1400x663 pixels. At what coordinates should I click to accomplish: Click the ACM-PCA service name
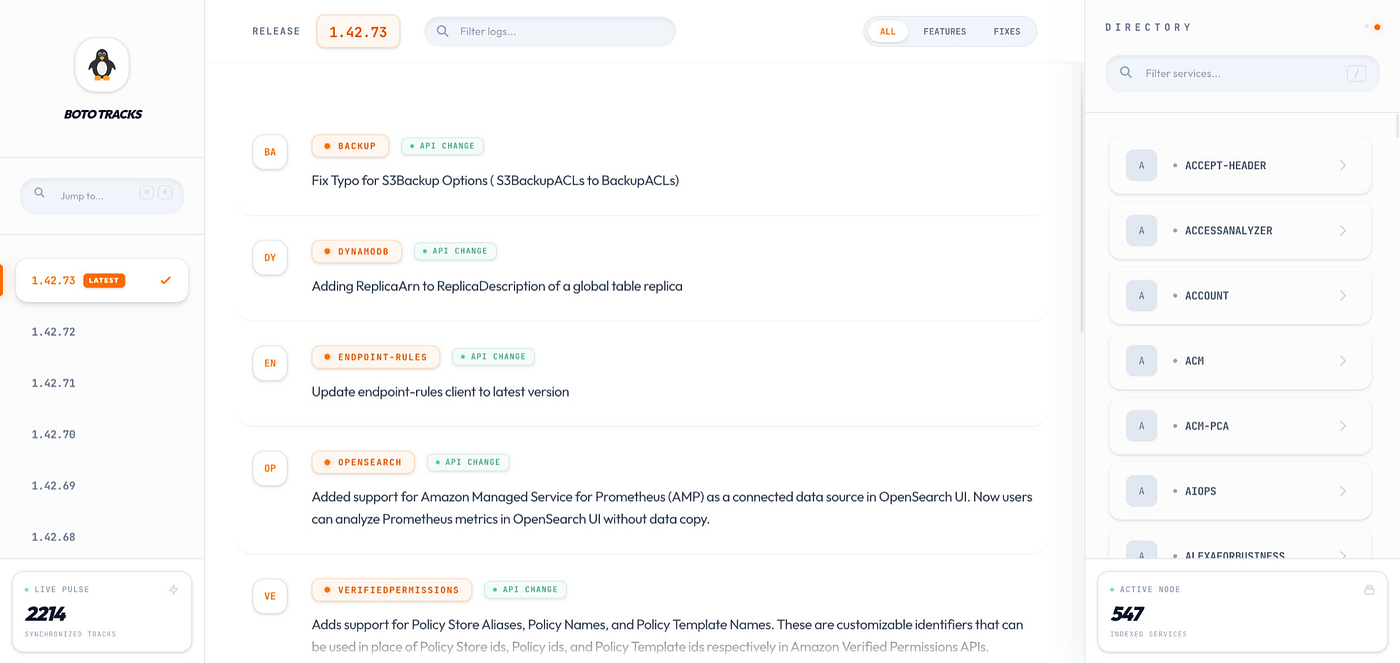(x=1206, y=426)
